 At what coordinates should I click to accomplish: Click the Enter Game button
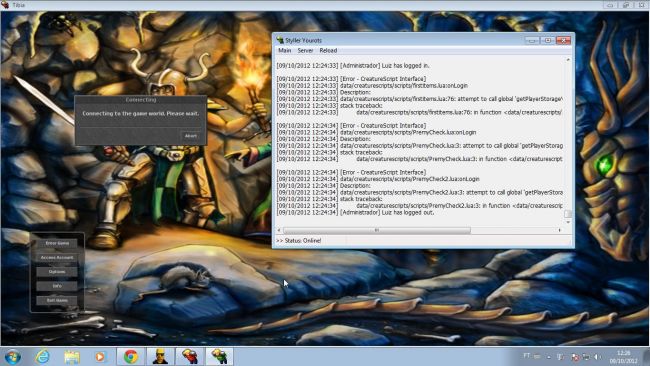[x=57, y=243]
